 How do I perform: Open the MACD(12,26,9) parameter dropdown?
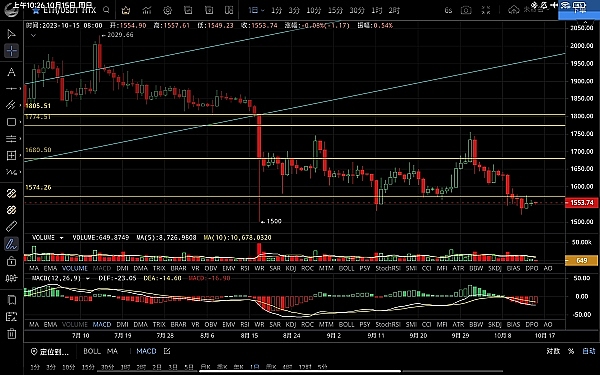click(88, 279)
